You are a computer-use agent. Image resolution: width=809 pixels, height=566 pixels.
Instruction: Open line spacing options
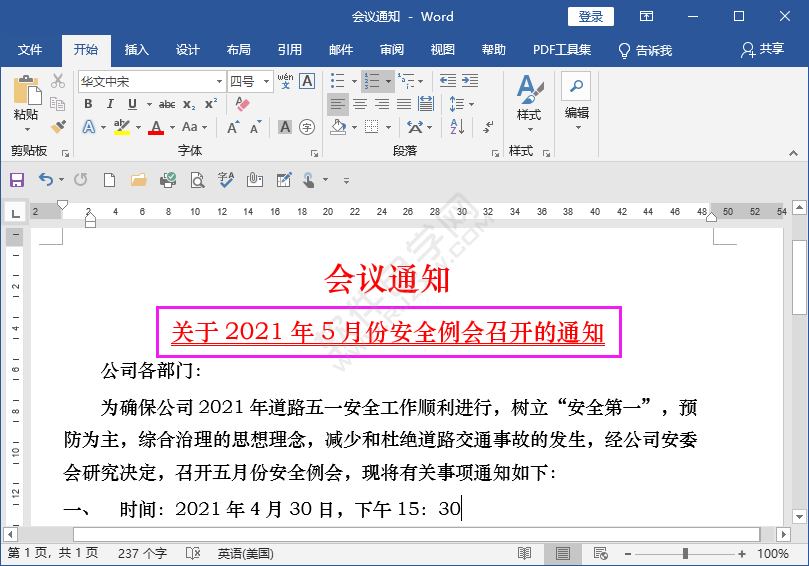(x=461, y=104)
